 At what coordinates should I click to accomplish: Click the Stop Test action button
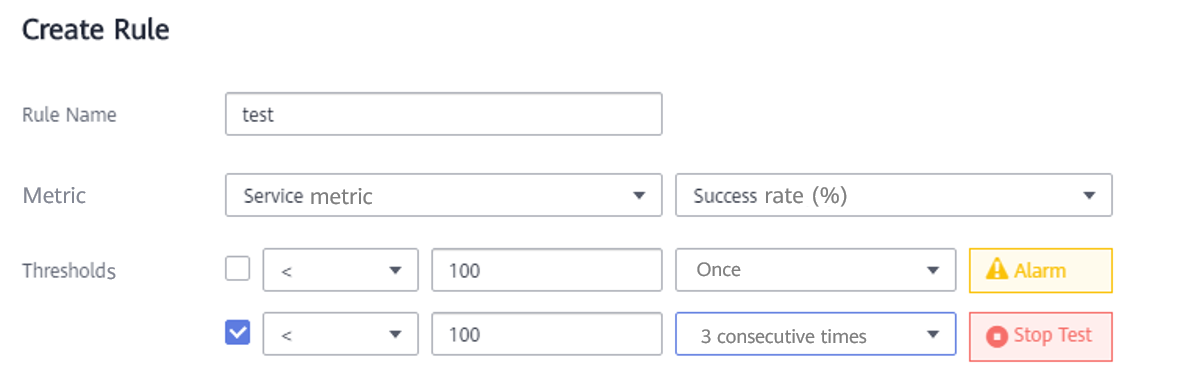point(1041,336)
